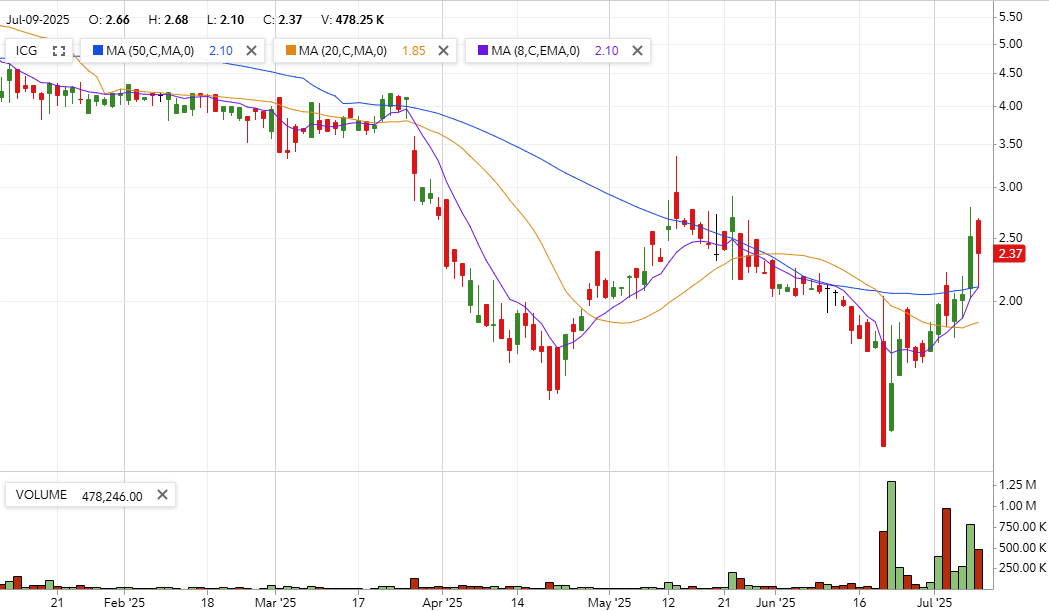Click the Jul '25 date axis label
The image size is (1049, 611).
point(935,602)
